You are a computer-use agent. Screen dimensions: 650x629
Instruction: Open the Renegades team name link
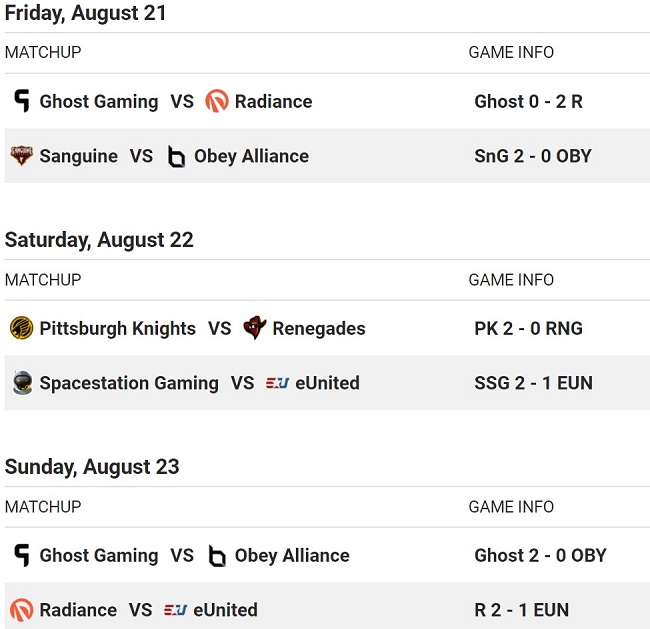pos(319,328)
